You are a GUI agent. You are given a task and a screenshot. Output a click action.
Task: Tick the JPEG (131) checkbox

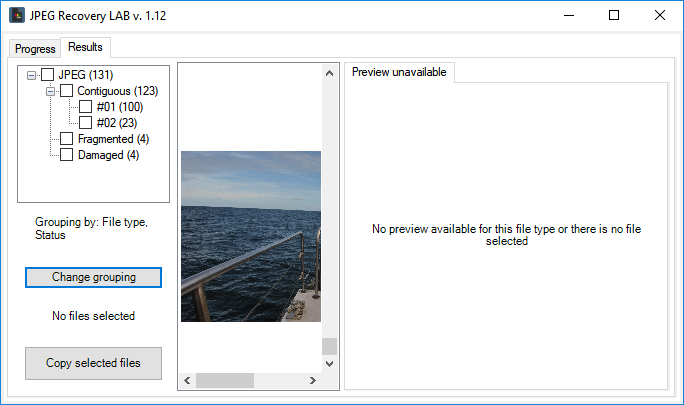pyautogui.click(x=47, y=75)
